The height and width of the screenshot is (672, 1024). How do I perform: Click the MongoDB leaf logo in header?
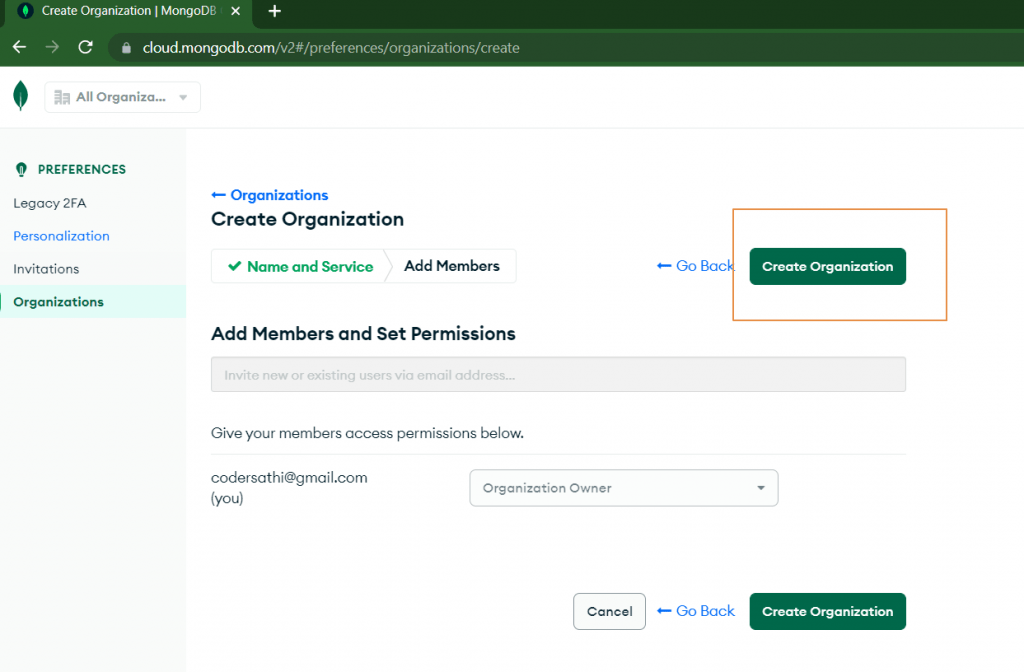pos(21,96)
